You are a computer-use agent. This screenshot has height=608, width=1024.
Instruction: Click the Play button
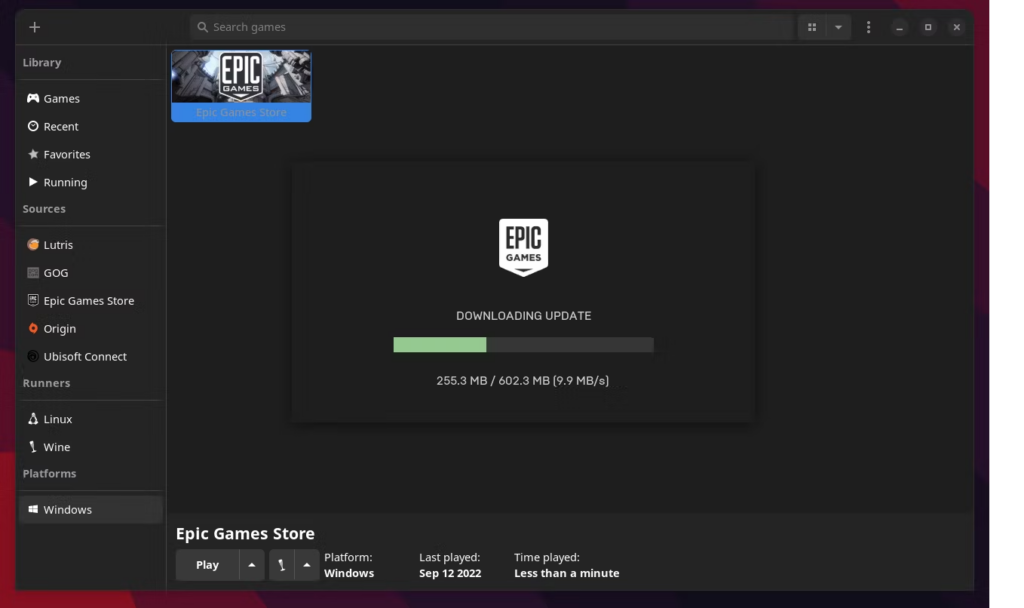pos(207,565)
